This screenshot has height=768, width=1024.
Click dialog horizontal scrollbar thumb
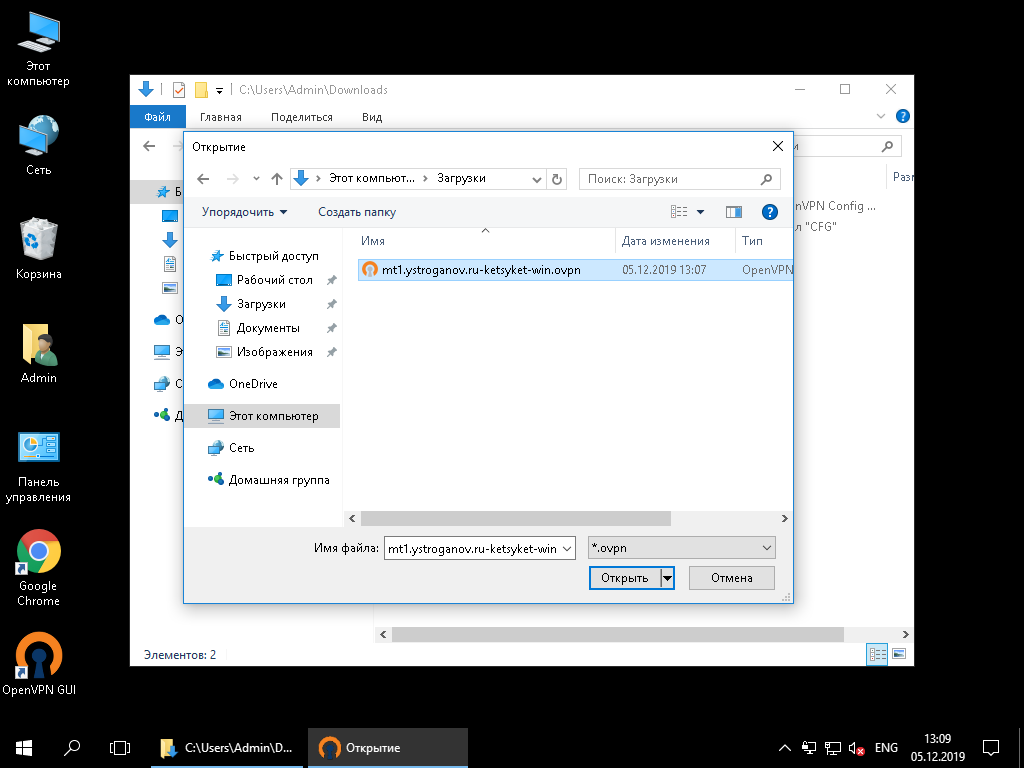click(x=515, y=519)
